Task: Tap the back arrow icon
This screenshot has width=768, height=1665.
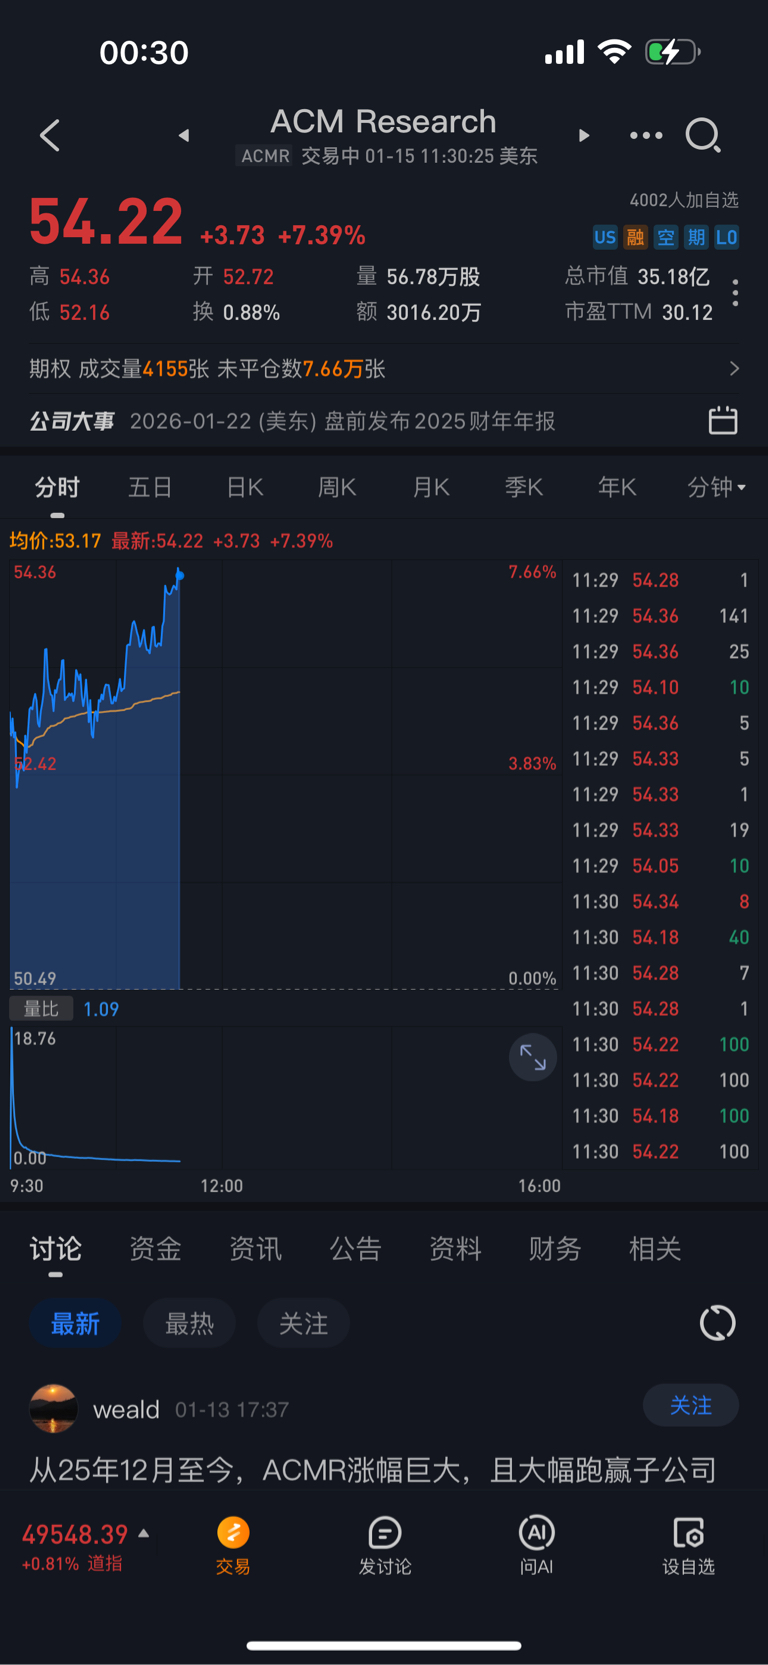Action: pyautogui.click(x=50, y=135)
